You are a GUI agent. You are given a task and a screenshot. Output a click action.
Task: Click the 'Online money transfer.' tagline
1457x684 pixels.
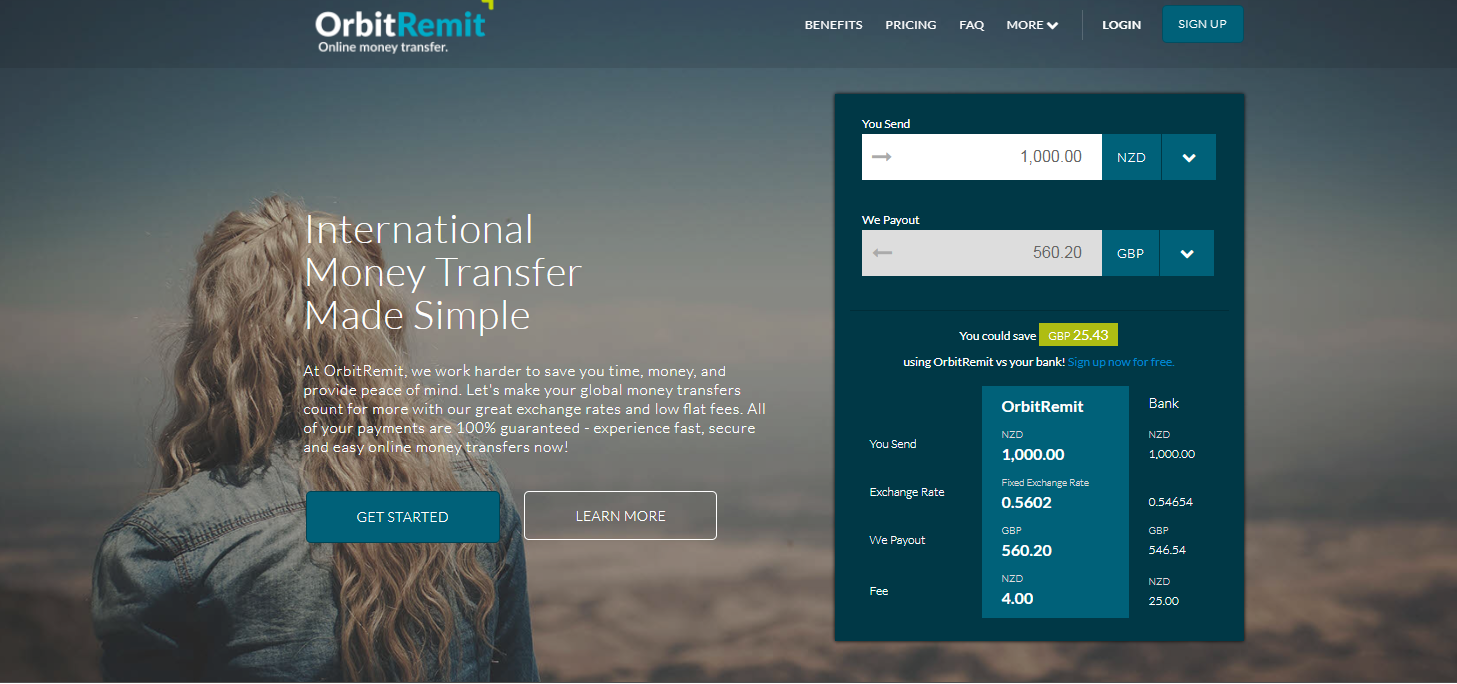tap(382, 47)
